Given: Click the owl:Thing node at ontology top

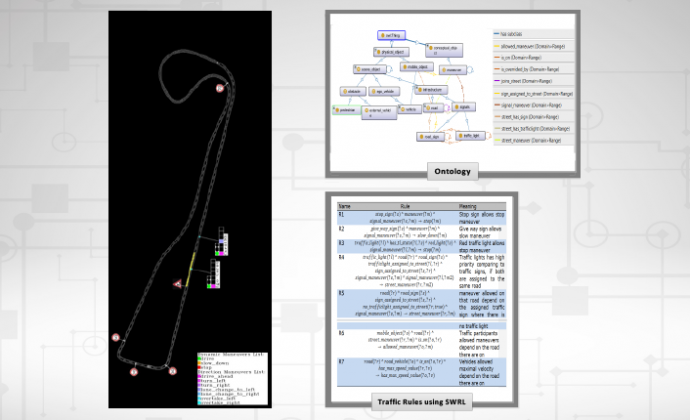Looking at the screenshot, I should coord(391,35).
